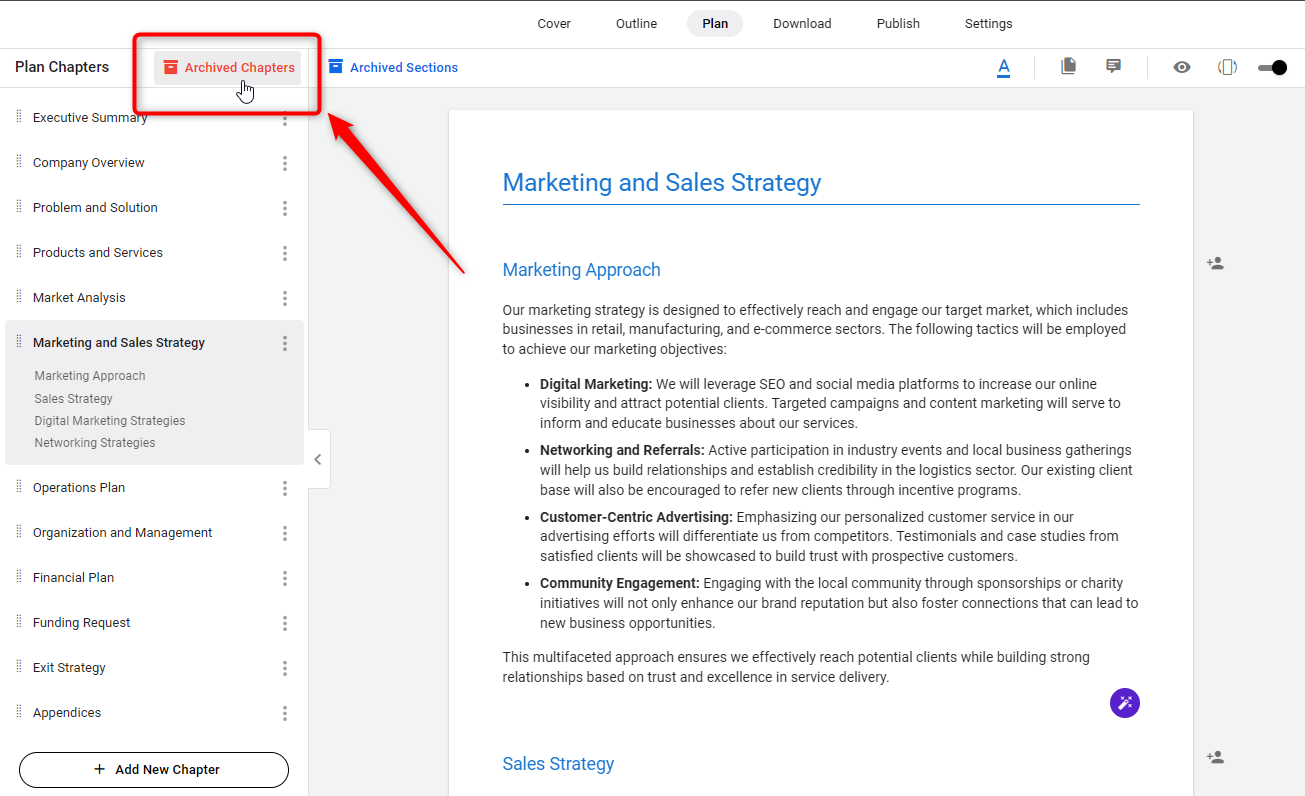Click the Community Engagement bullet paragraph
This screenshot has width=1305, height=796.
(x=839, y=603)
